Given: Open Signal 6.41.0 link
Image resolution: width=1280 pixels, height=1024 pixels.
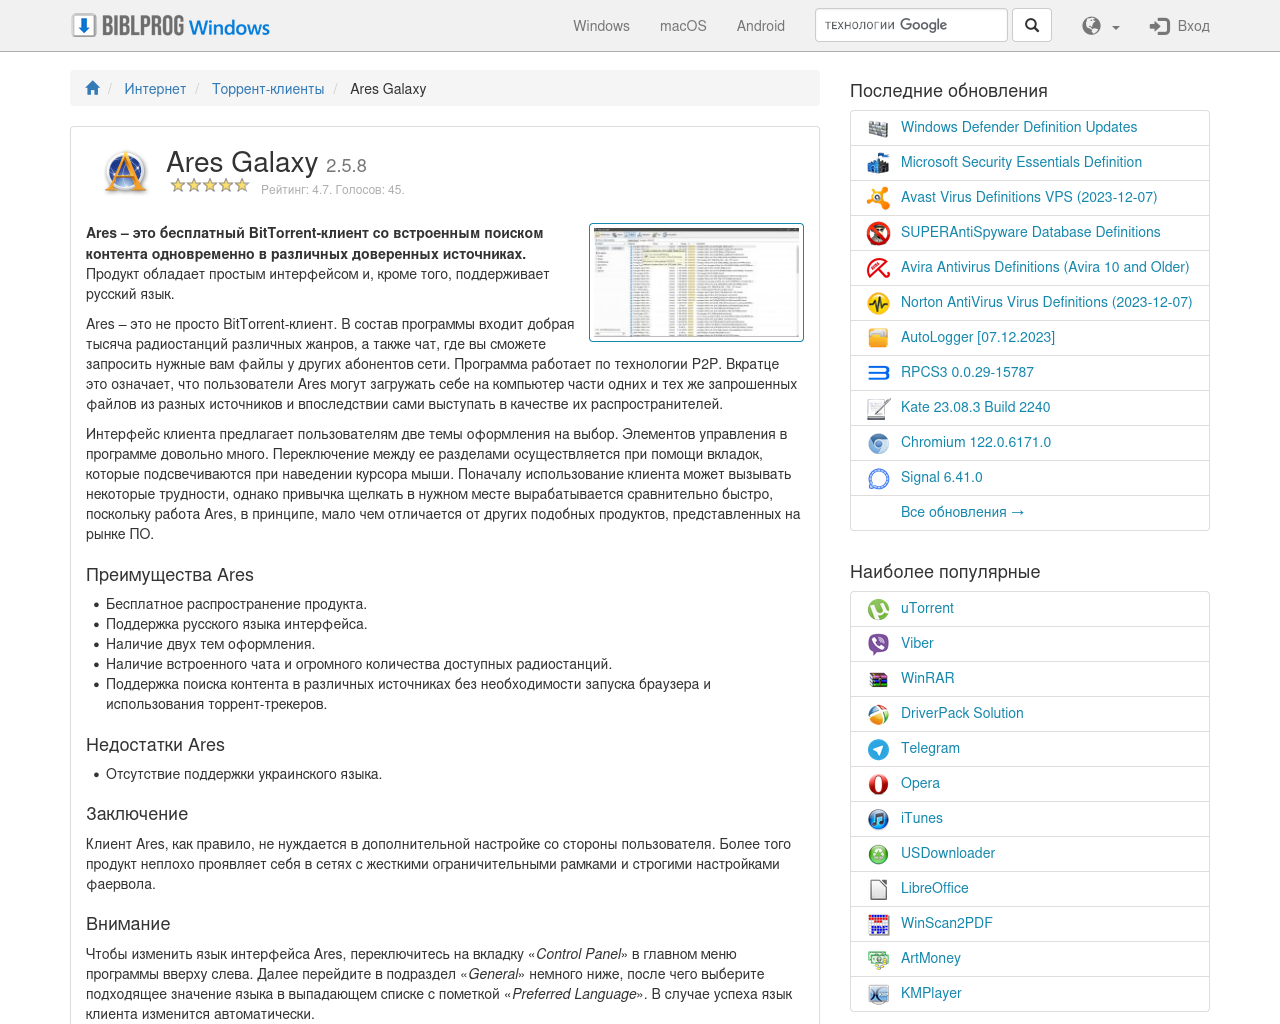Looking at the screenshot, I should 942,477.
